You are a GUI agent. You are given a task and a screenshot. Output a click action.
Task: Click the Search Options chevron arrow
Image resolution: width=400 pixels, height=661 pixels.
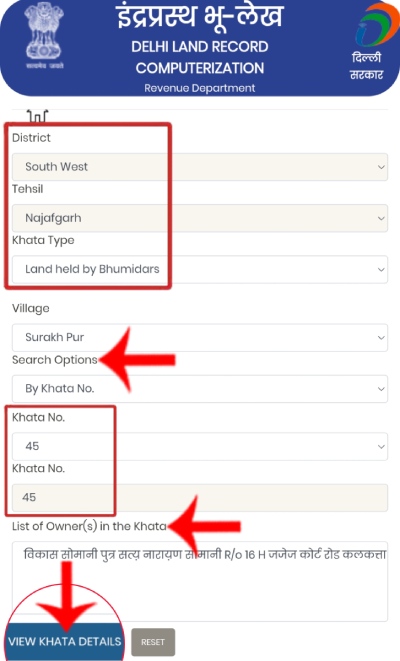click(381, 389)
